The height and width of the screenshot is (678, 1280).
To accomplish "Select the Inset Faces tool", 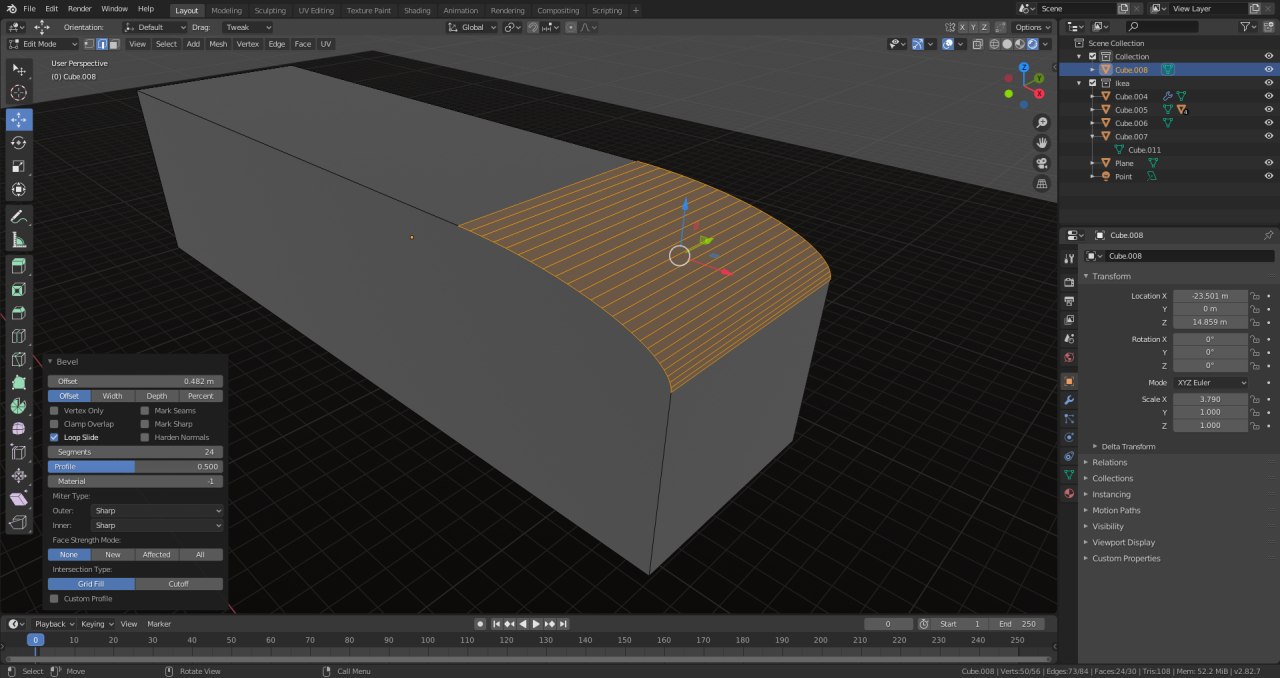I will (19, 290).
